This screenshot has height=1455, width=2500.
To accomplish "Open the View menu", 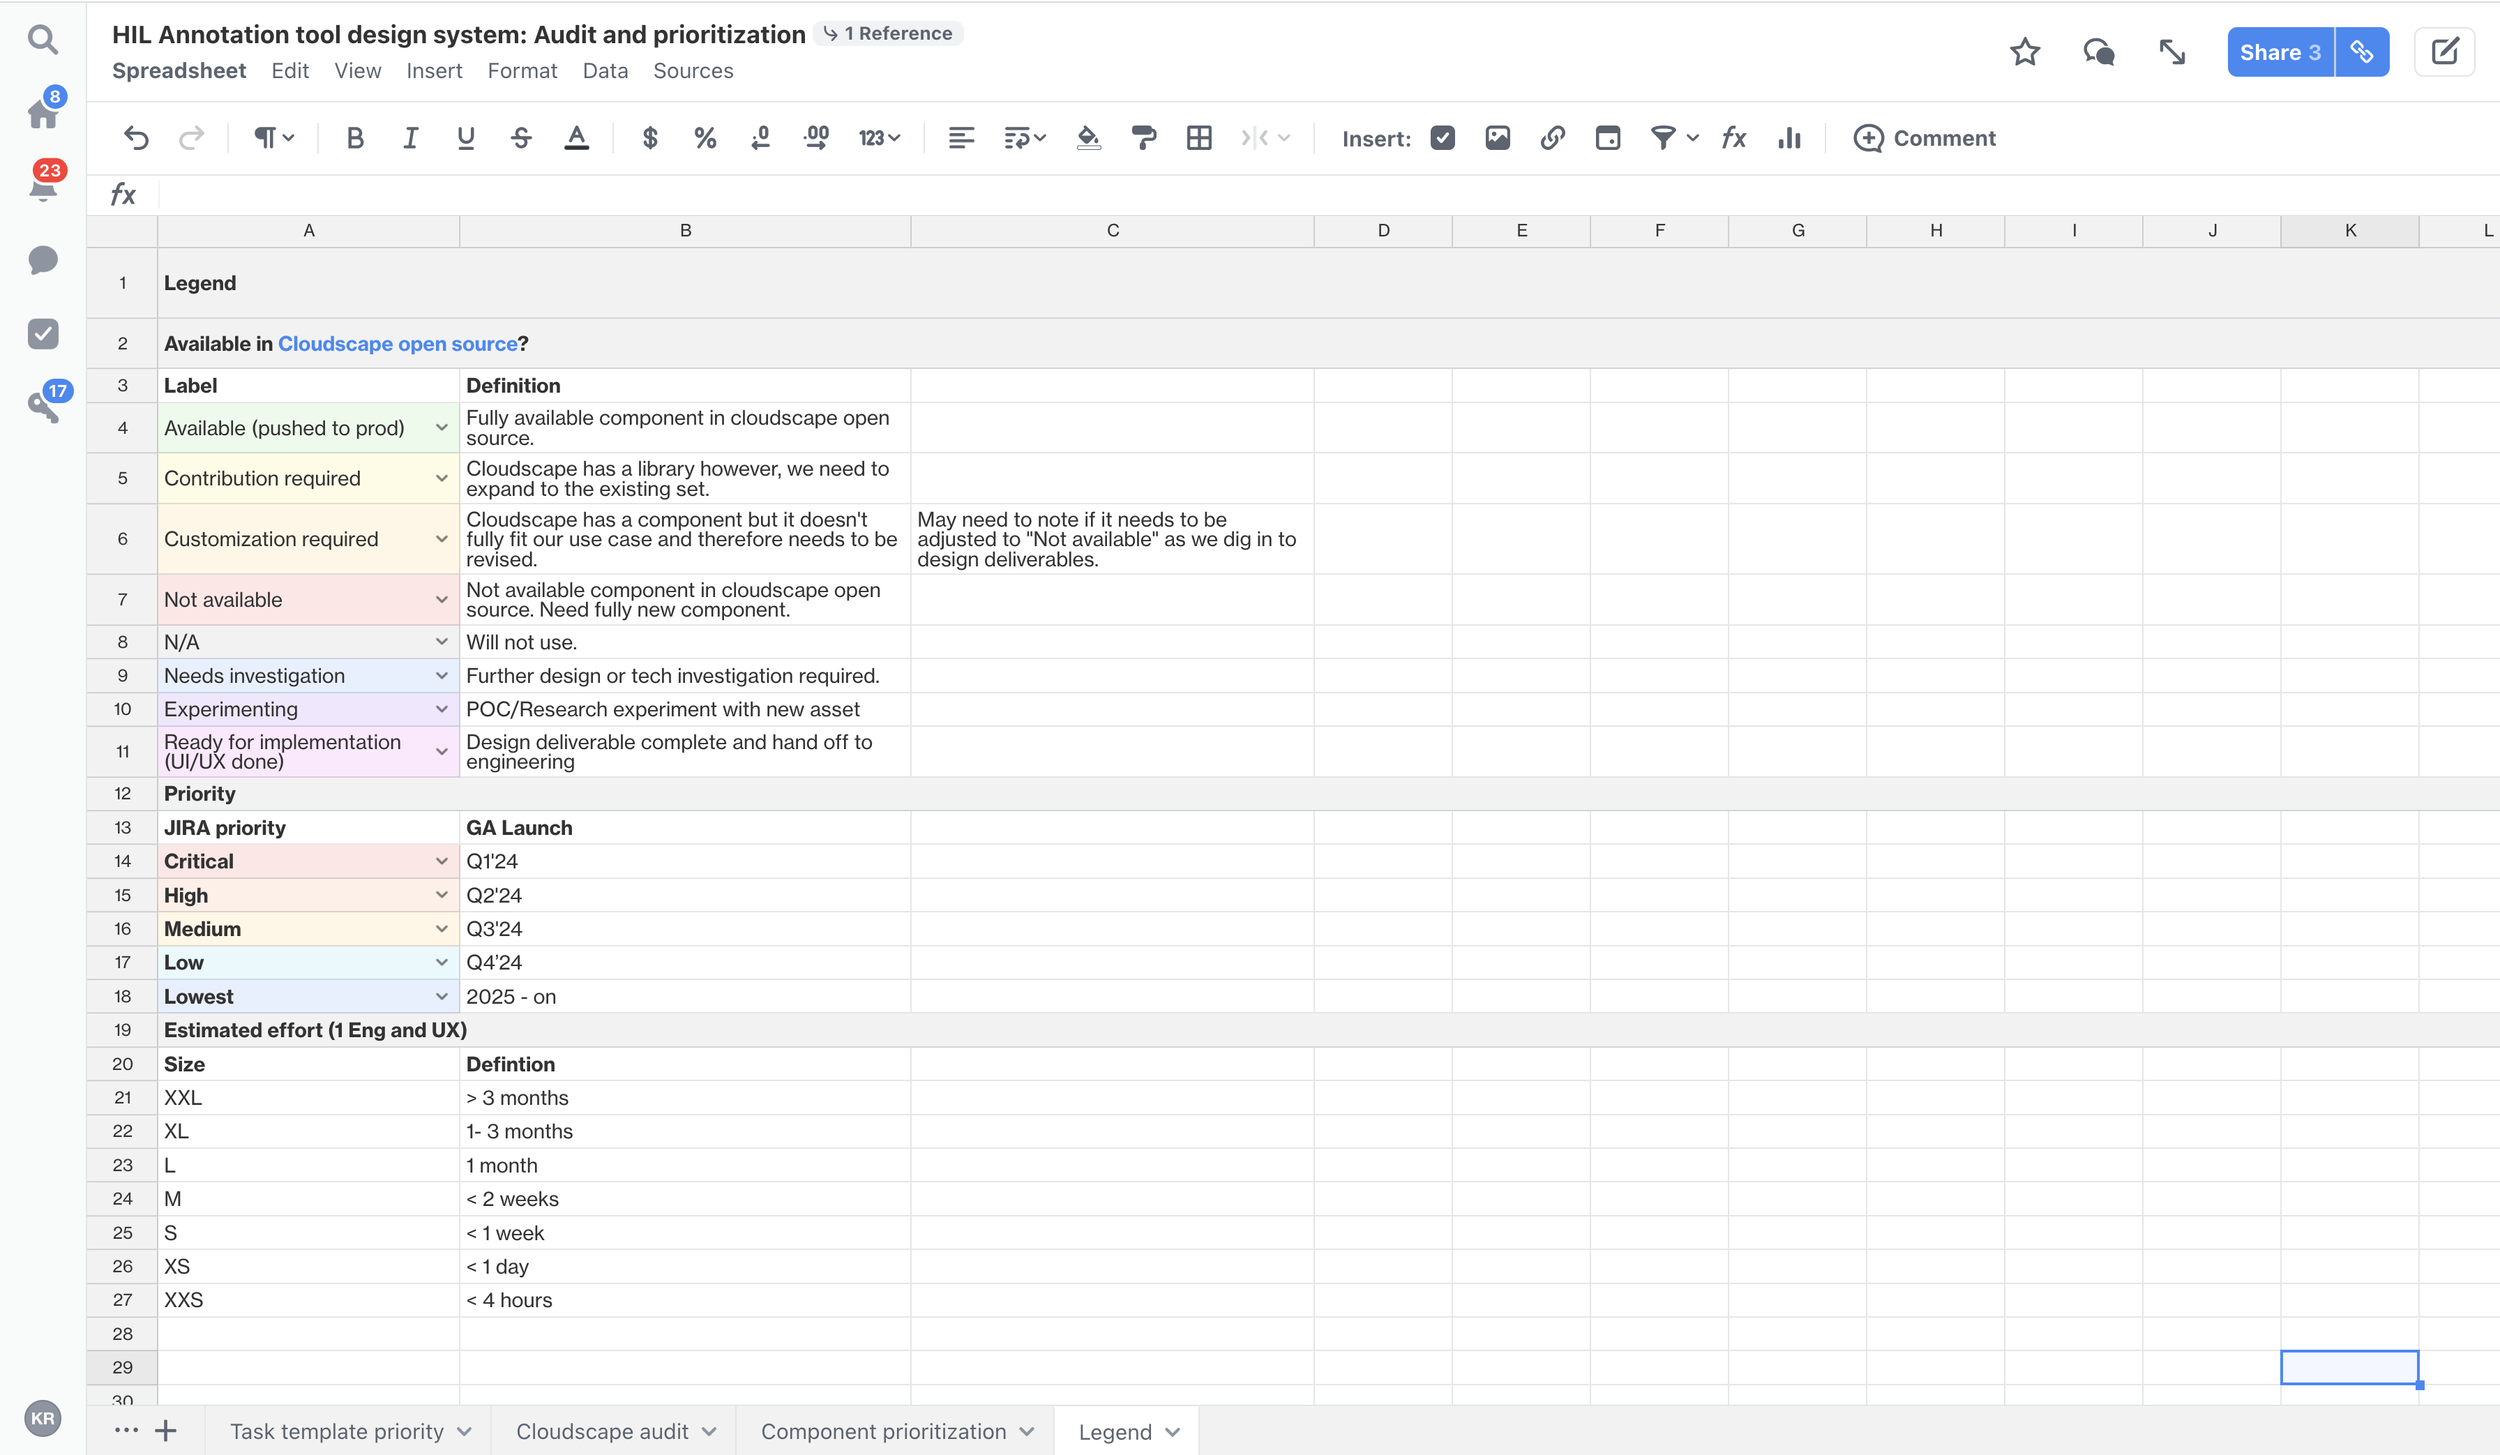I will [x=357, y=71].
